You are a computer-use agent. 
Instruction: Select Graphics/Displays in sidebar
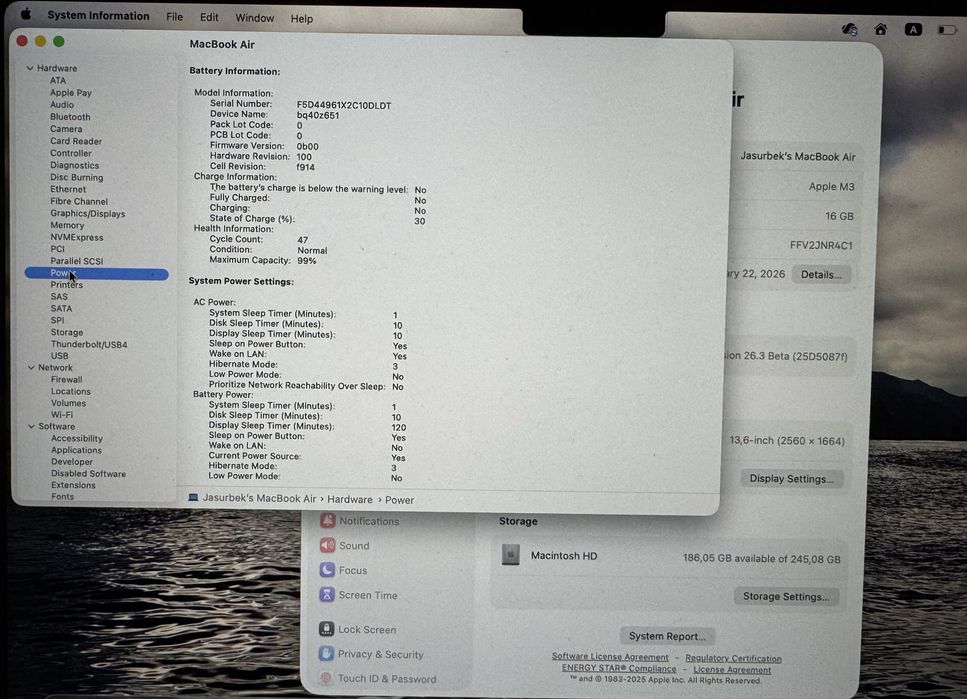[88, 213]
